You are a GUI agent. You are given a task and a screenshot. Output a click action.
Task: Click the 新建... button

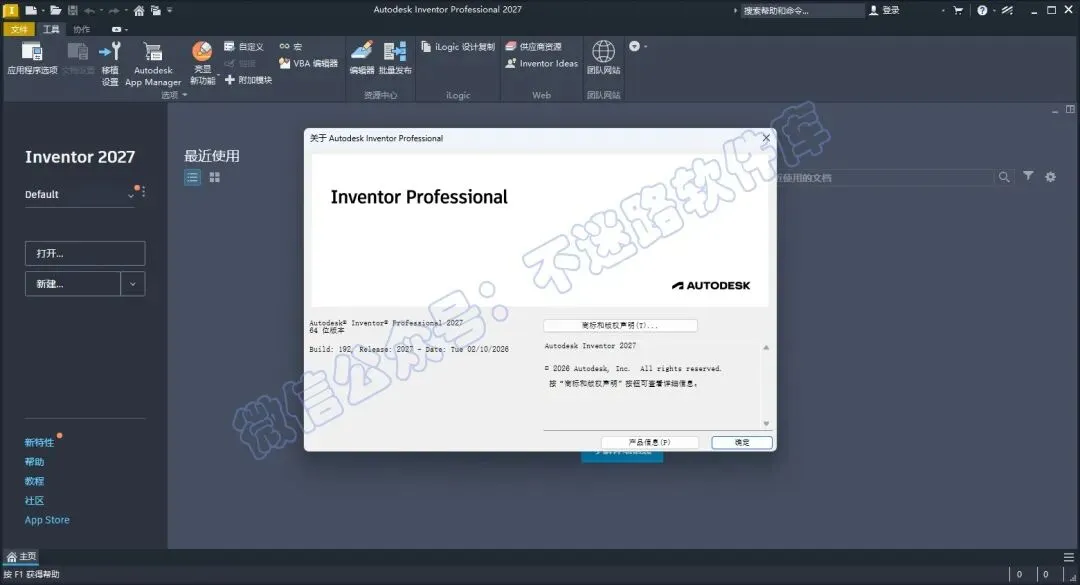coord(73,284)
